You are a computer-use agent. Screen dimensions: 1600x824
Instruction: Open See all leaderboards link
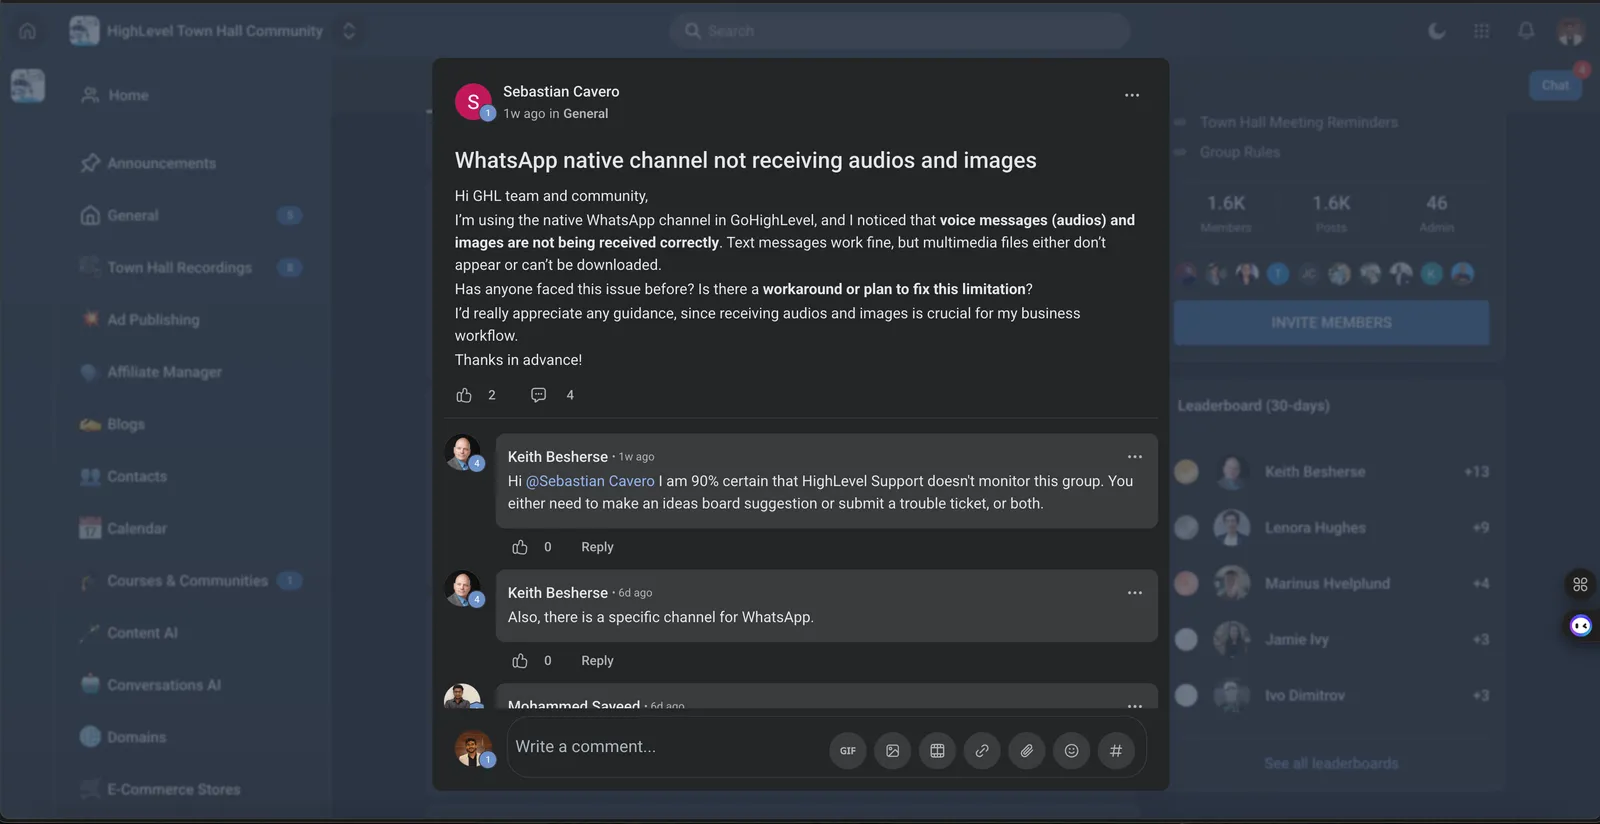1331,763
